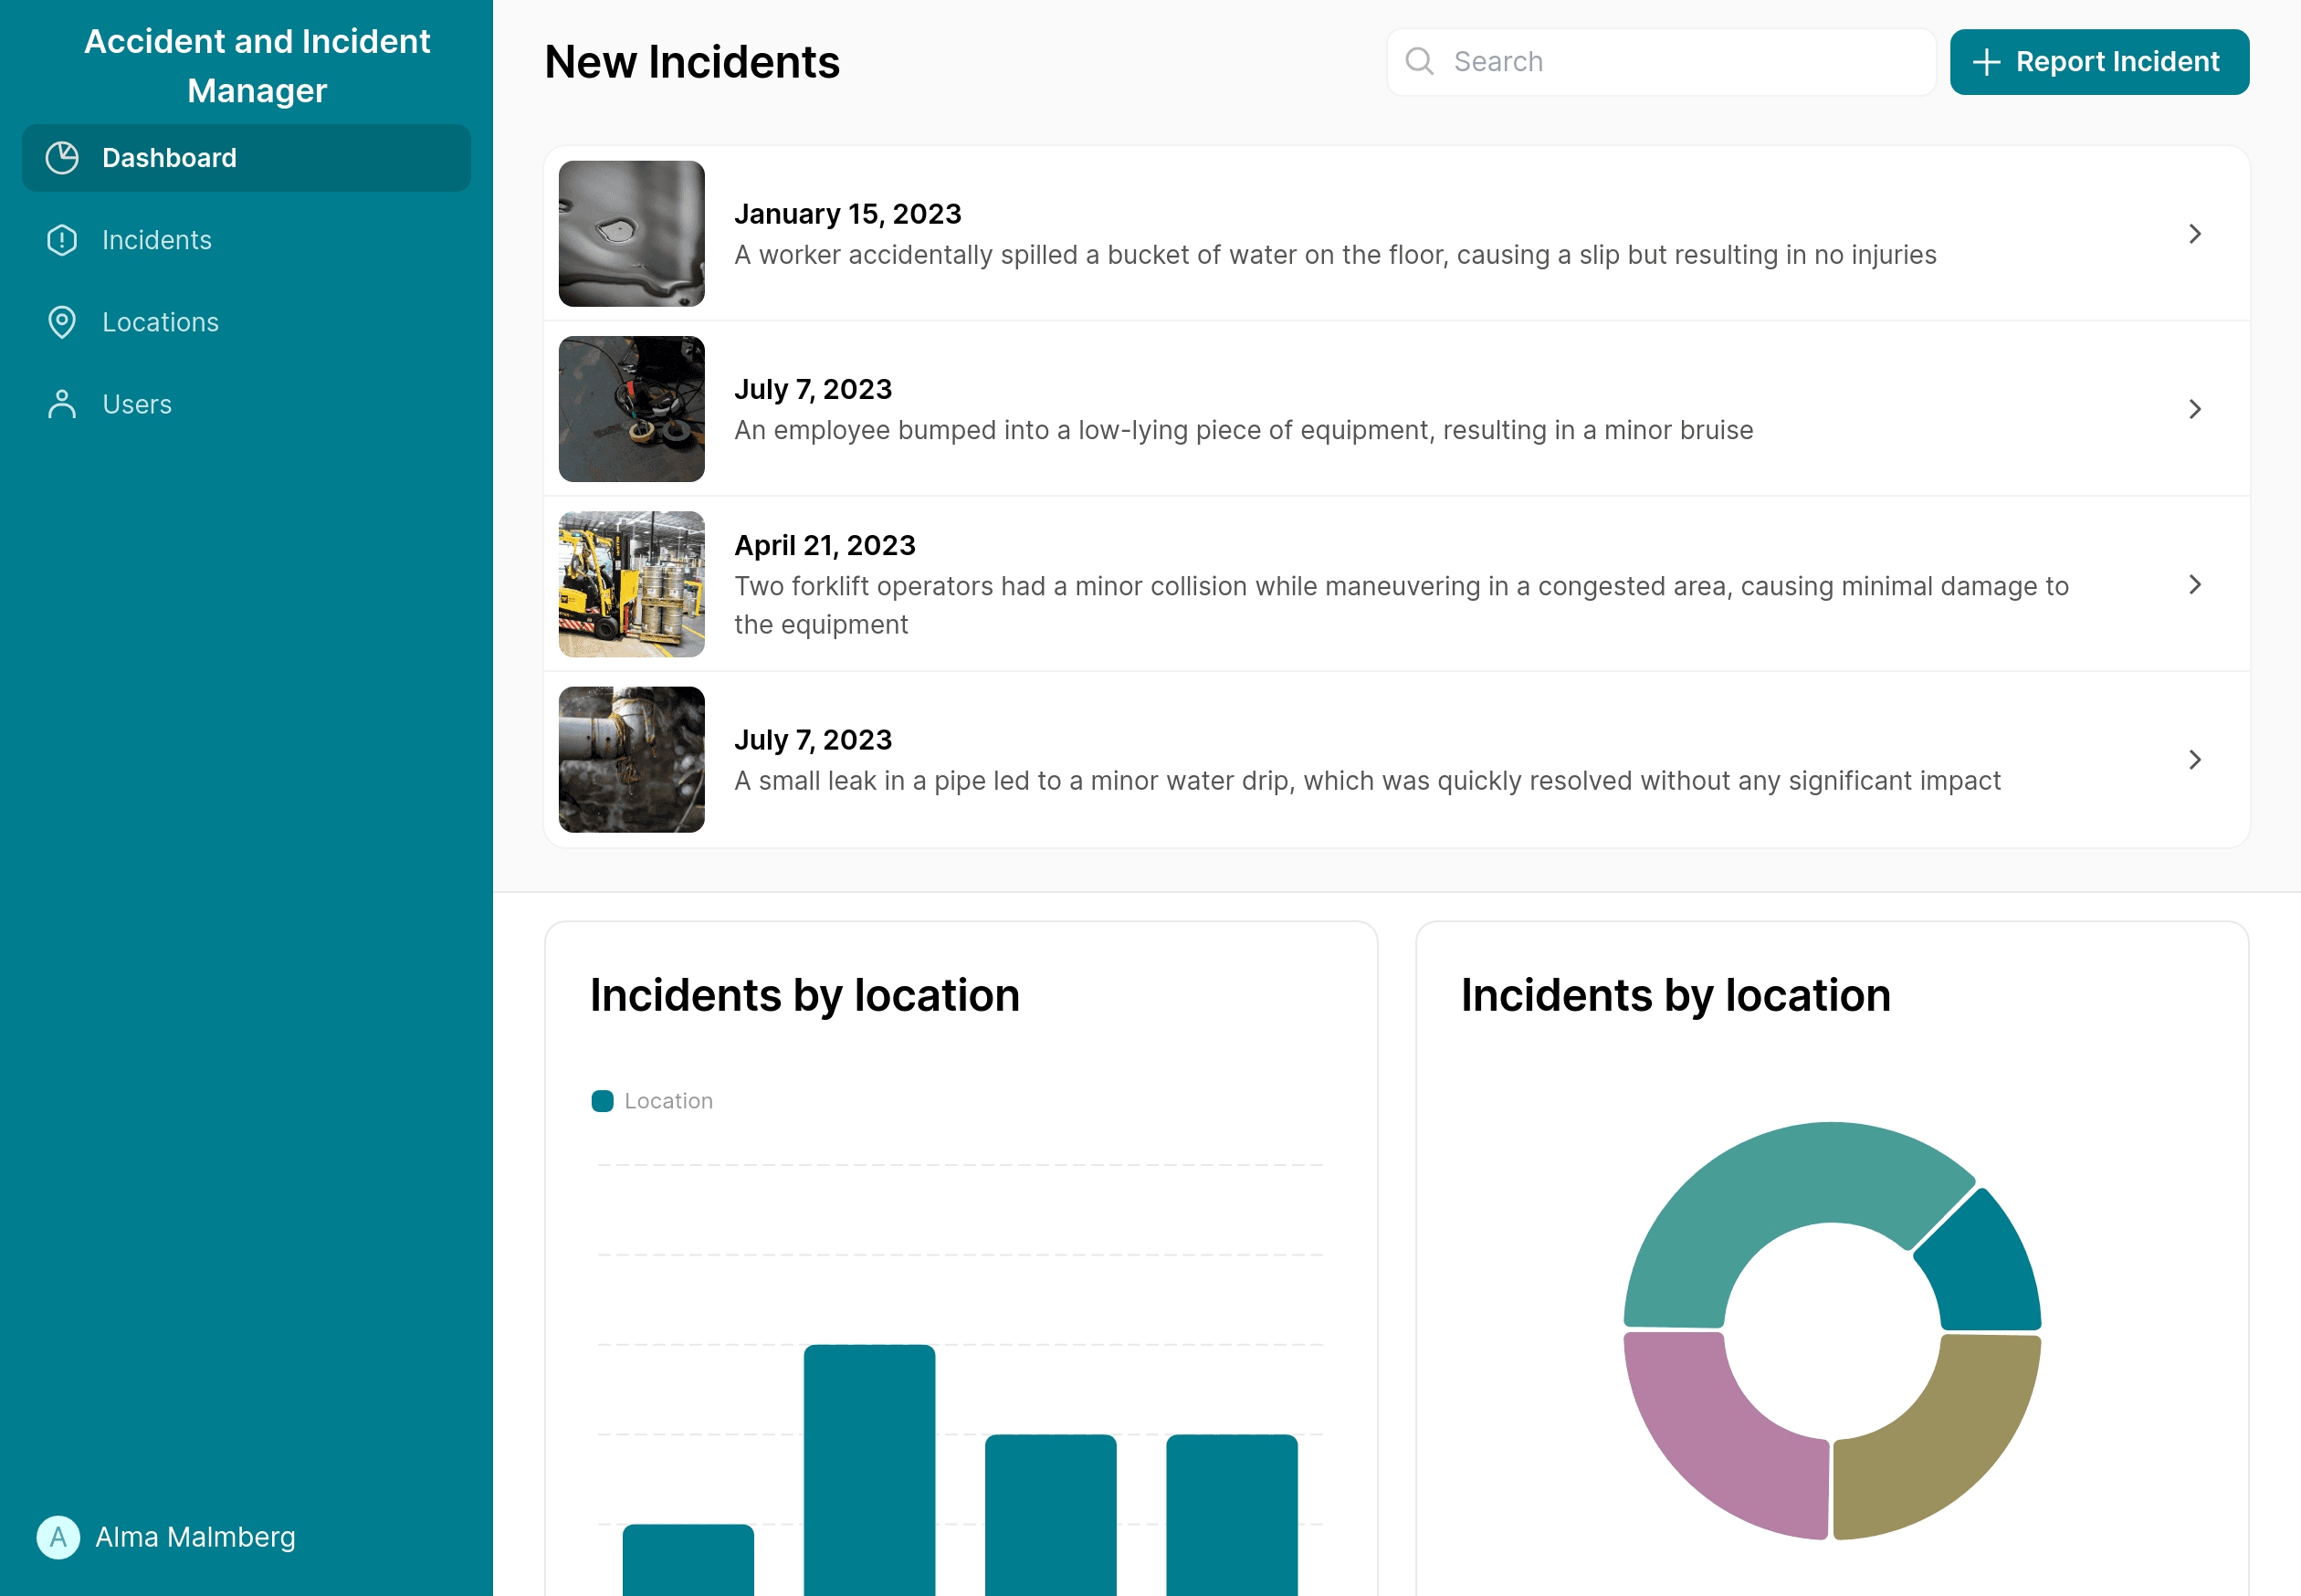Open chevron for April 21, 2023 incident
This screenshot has width=2301, height=1596.
2195,584
